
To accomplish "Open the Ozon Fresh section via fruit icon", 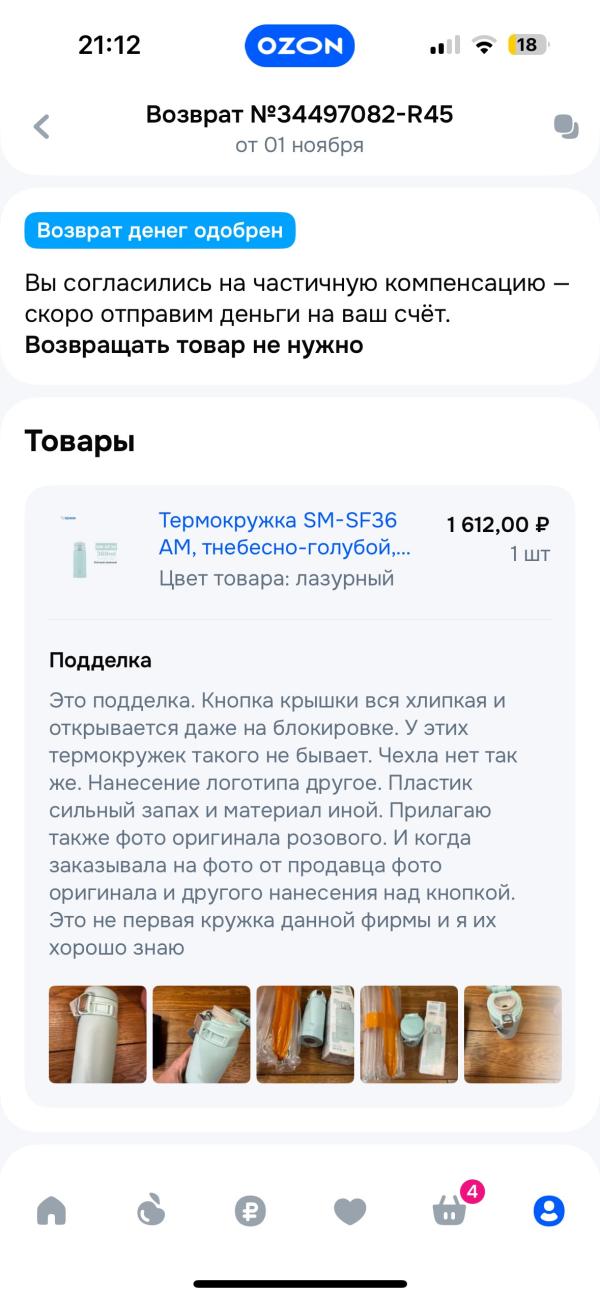I will tap(151, 1211).
